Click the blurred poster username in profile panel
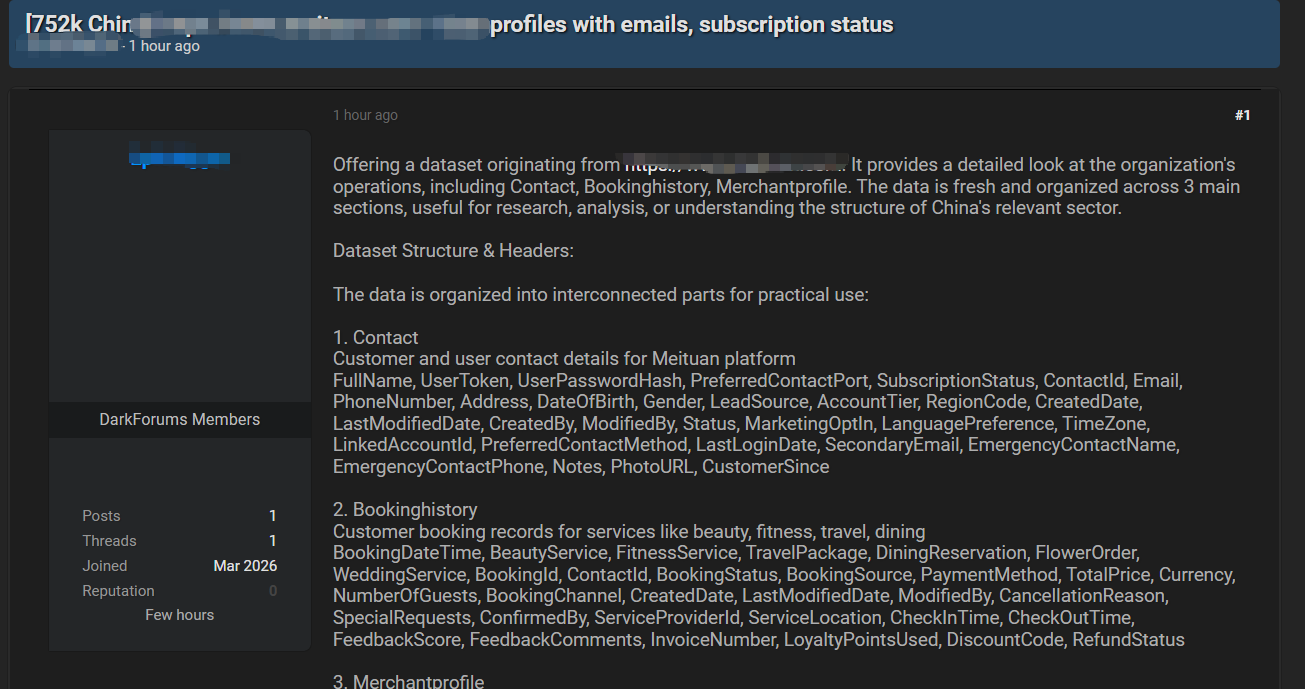 point(180,158)
